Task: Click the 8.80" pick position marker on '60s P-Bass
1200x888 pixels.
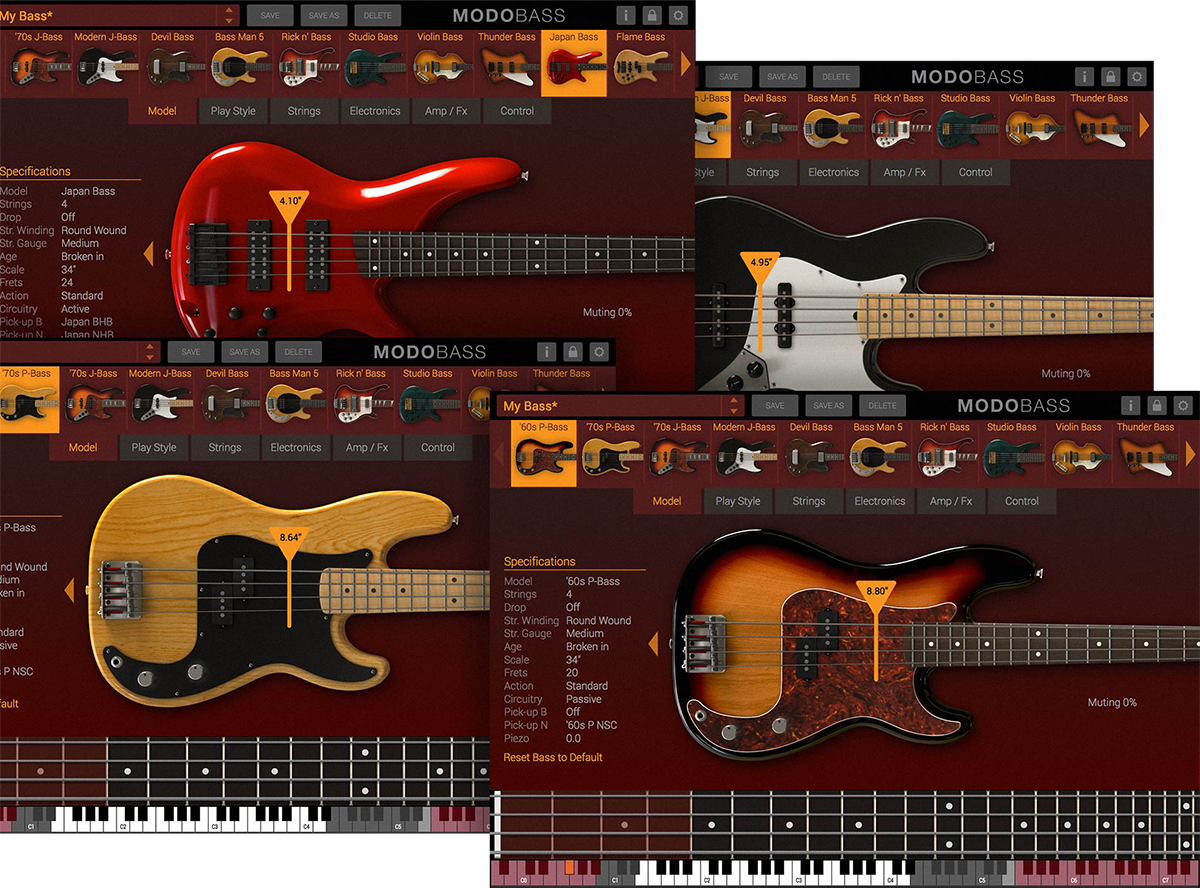Action: (x=876, y=630)
